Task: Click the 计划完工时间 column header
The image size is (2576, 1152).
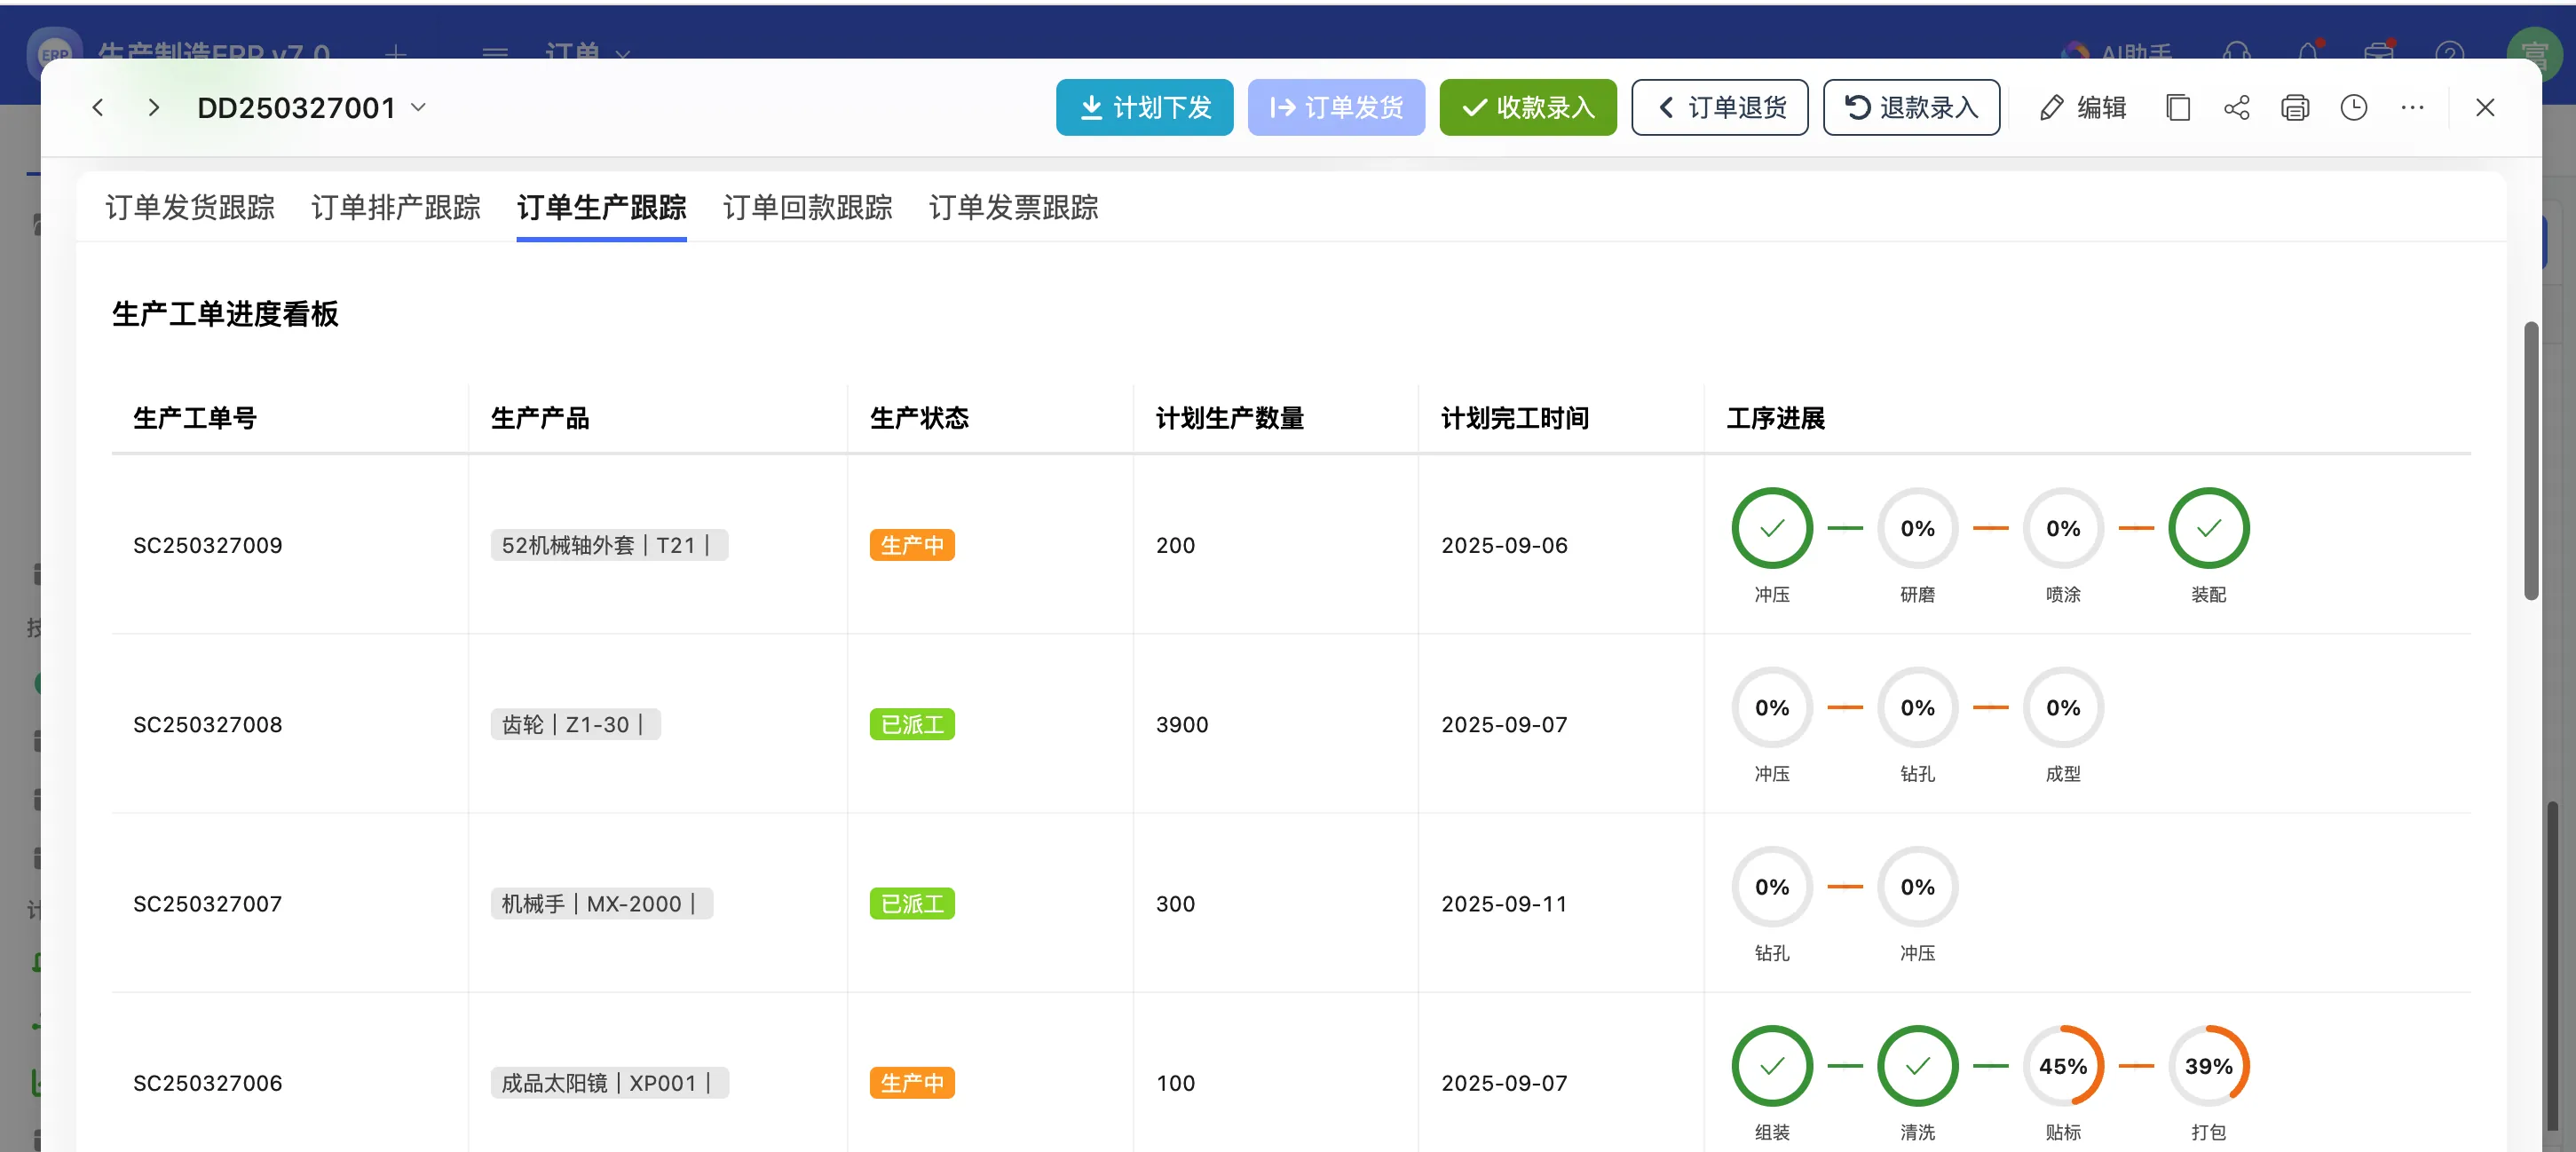Action: pos(1515,418)
